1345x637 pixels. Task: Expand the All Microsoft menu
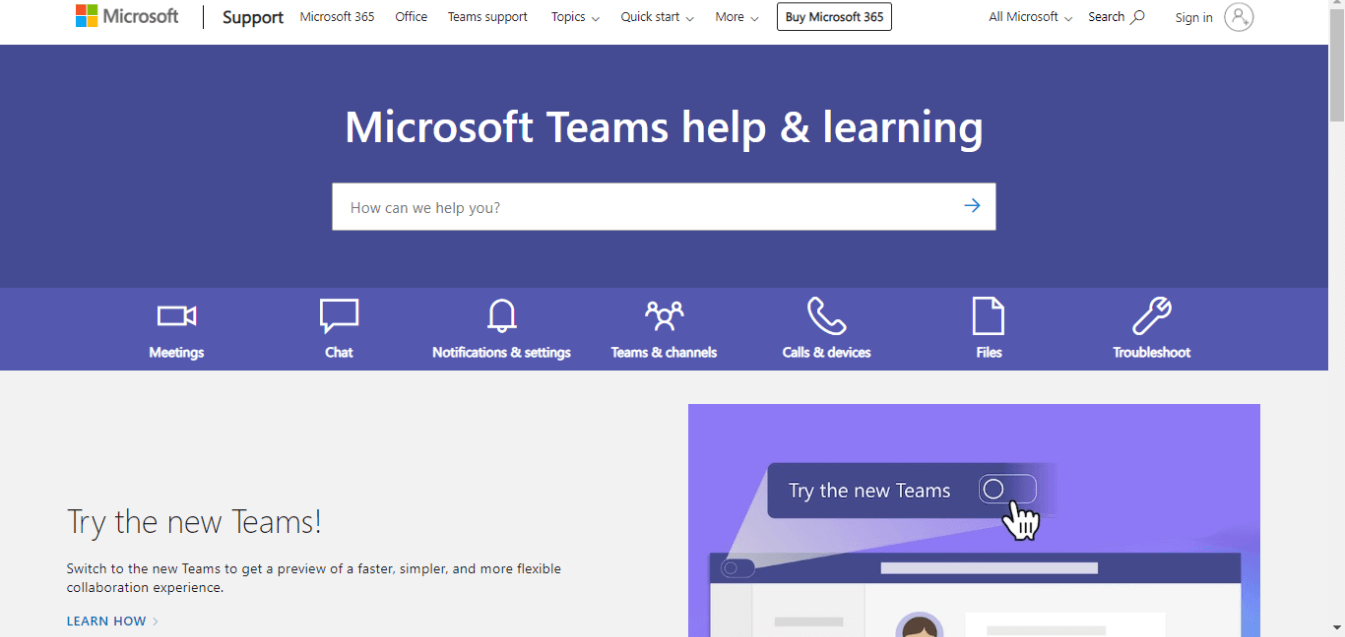click(1030, 17)
